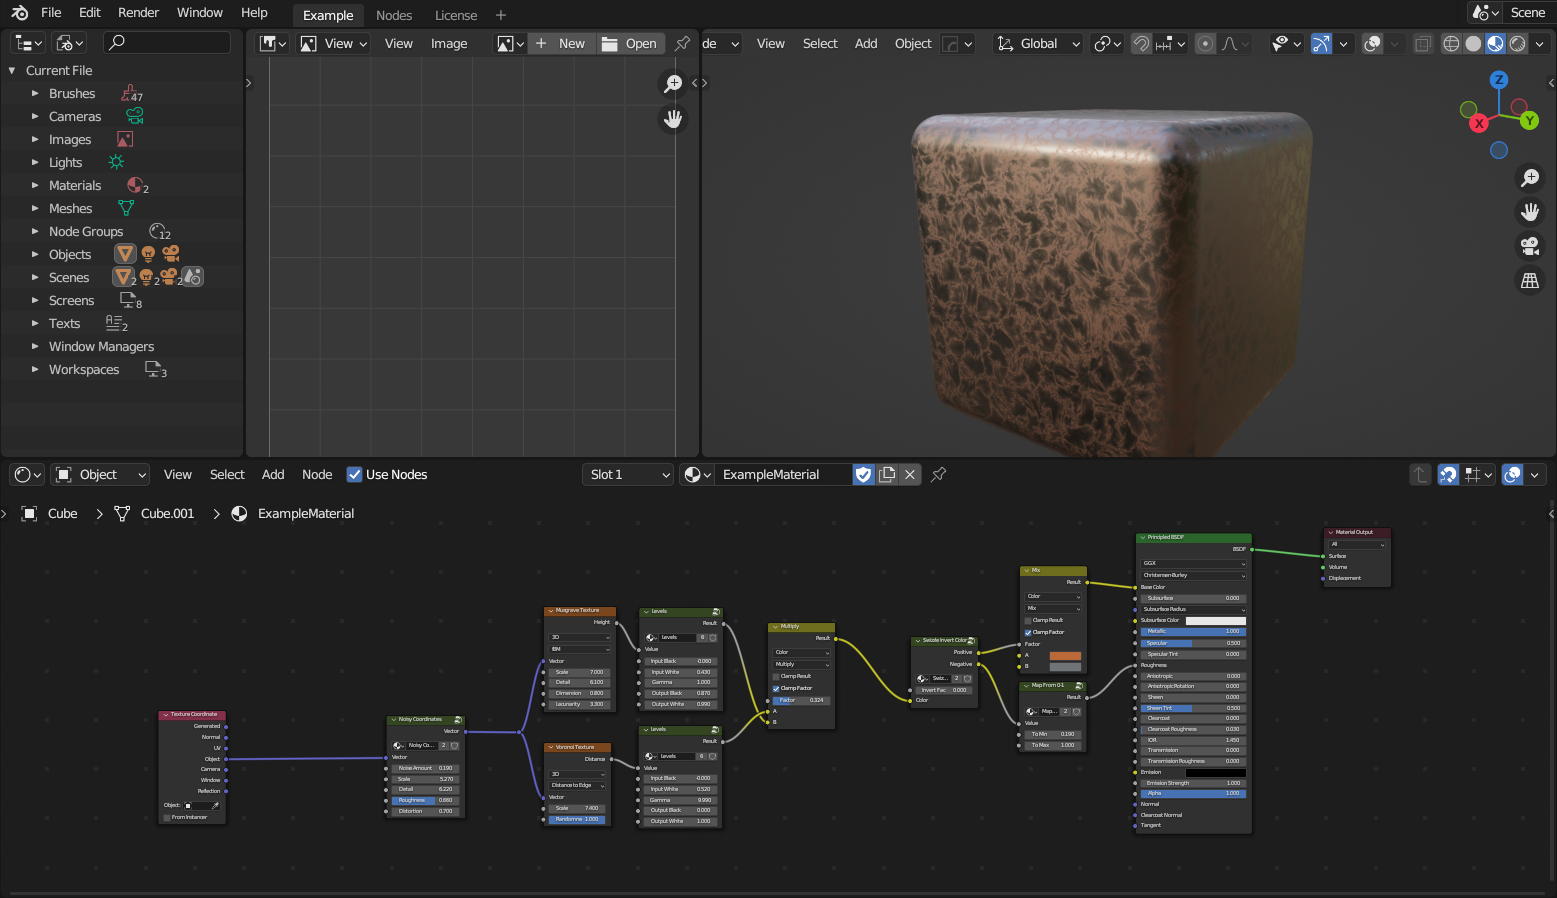The height and width of the screenshot is (898, 1557).
Task: Click the Open image button
Action: coord(630,44)
